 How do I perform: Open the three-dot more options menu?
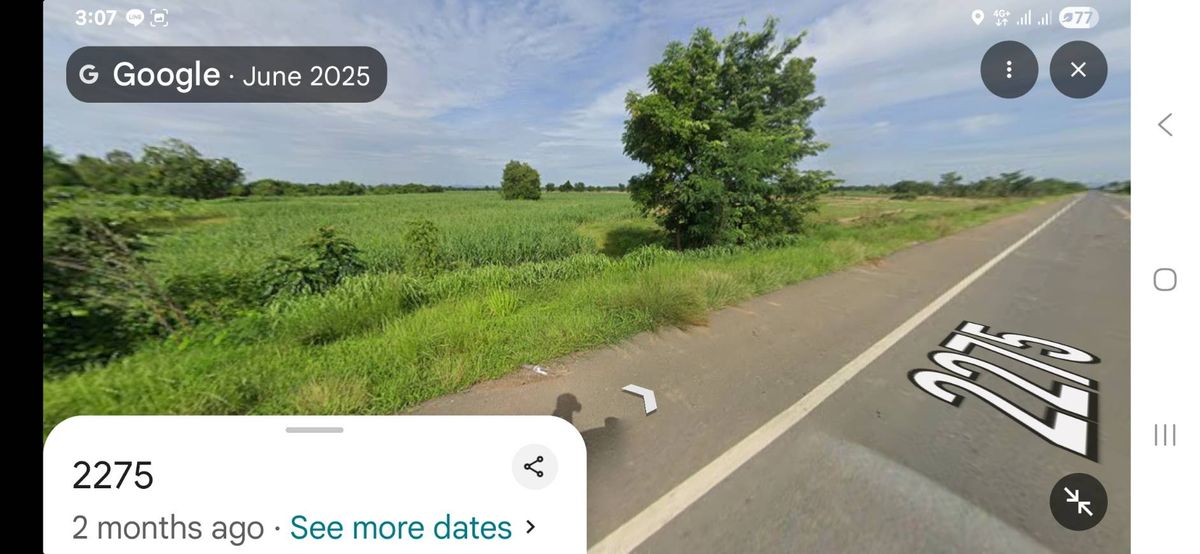click(x=1009, y=69)
